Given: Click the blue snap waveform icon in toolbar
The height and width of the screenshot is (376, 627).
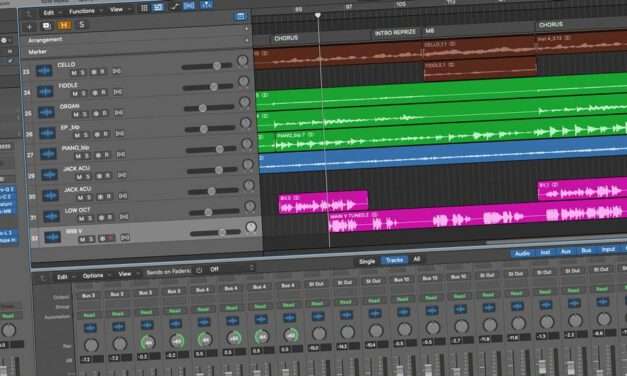Looking at the screenshot, I should point(206,4).
